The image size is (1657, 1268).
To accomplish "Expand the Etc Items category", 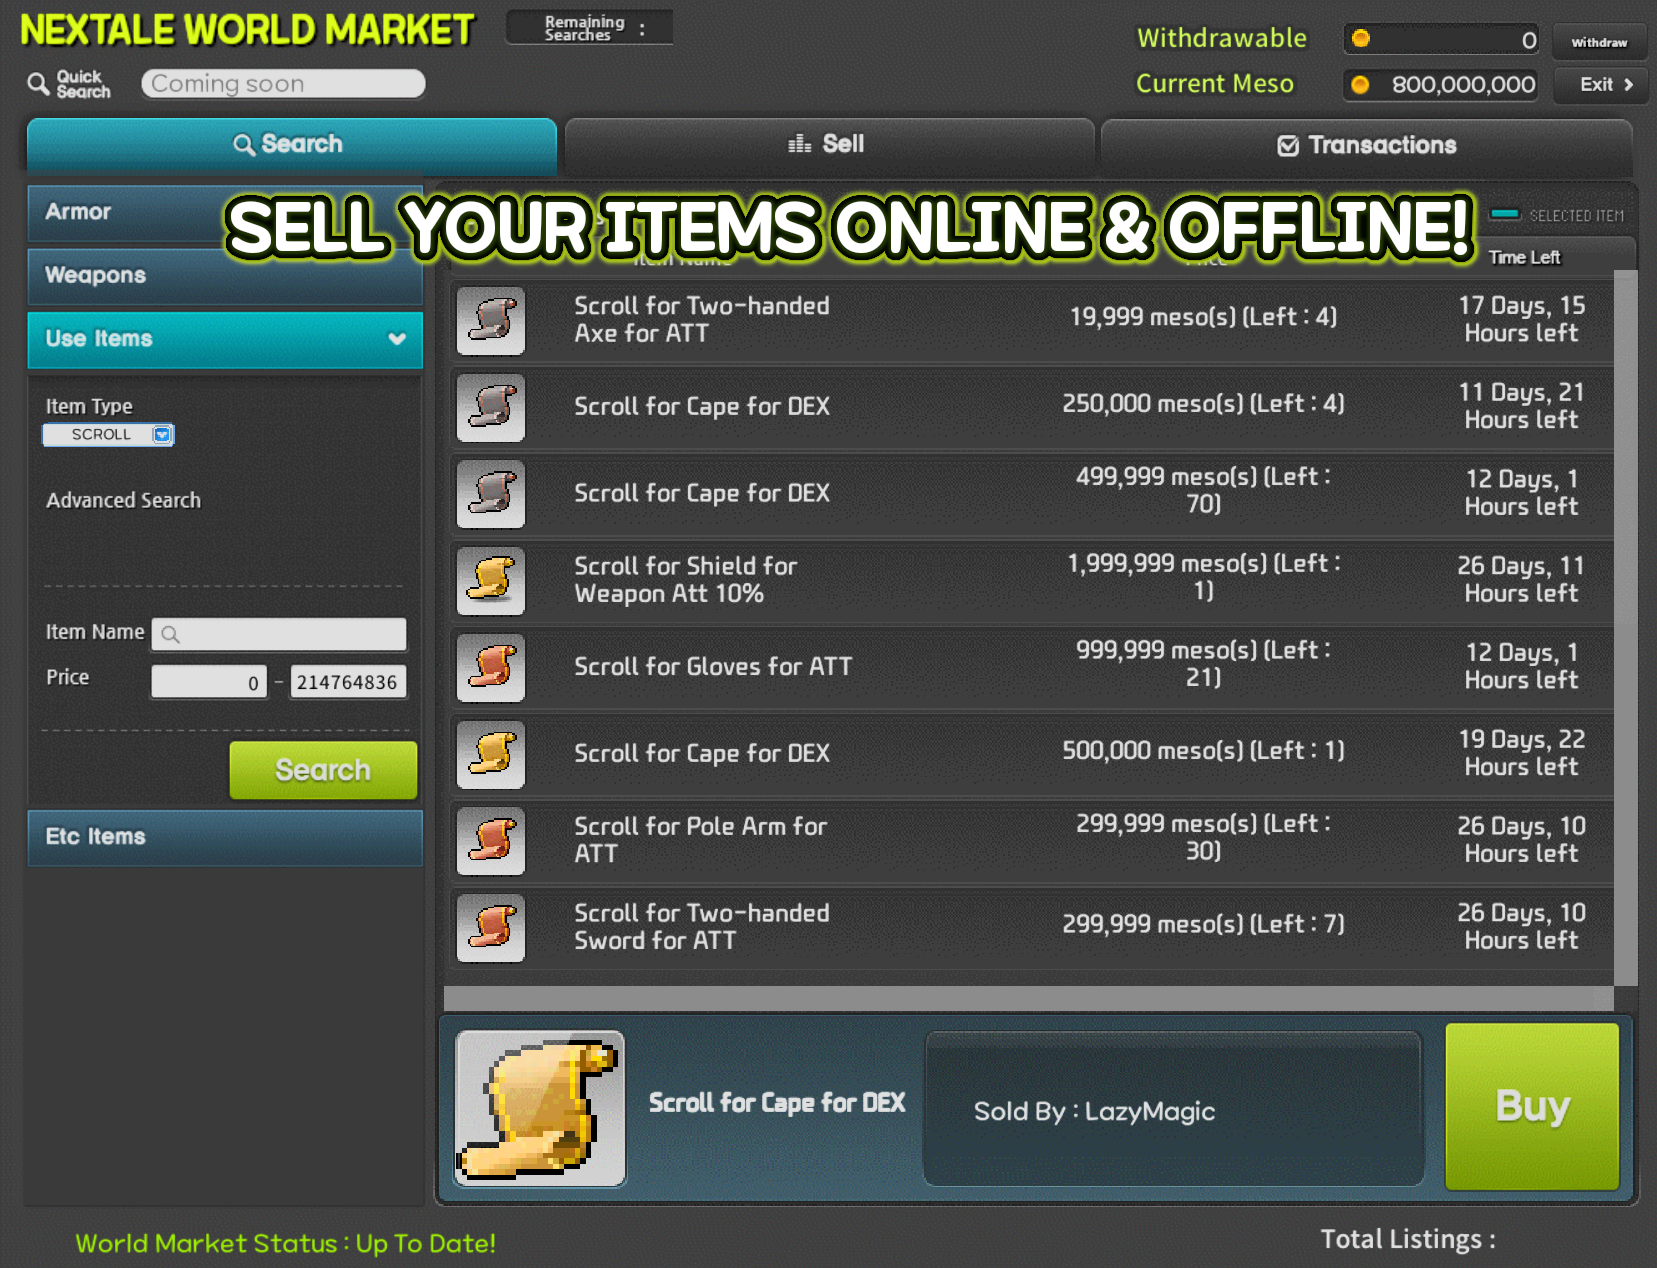I will pos(225,837).
